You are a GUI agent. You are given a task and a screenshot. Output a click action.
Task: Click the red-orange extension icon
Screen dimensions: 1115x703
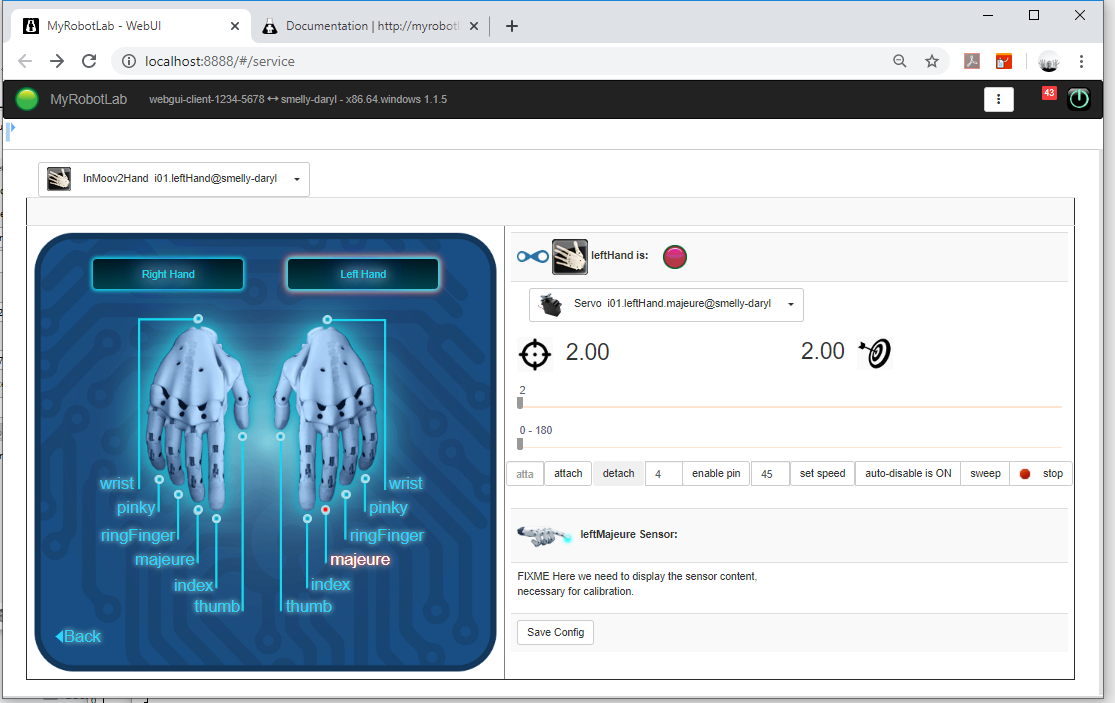coord(1003,61)
